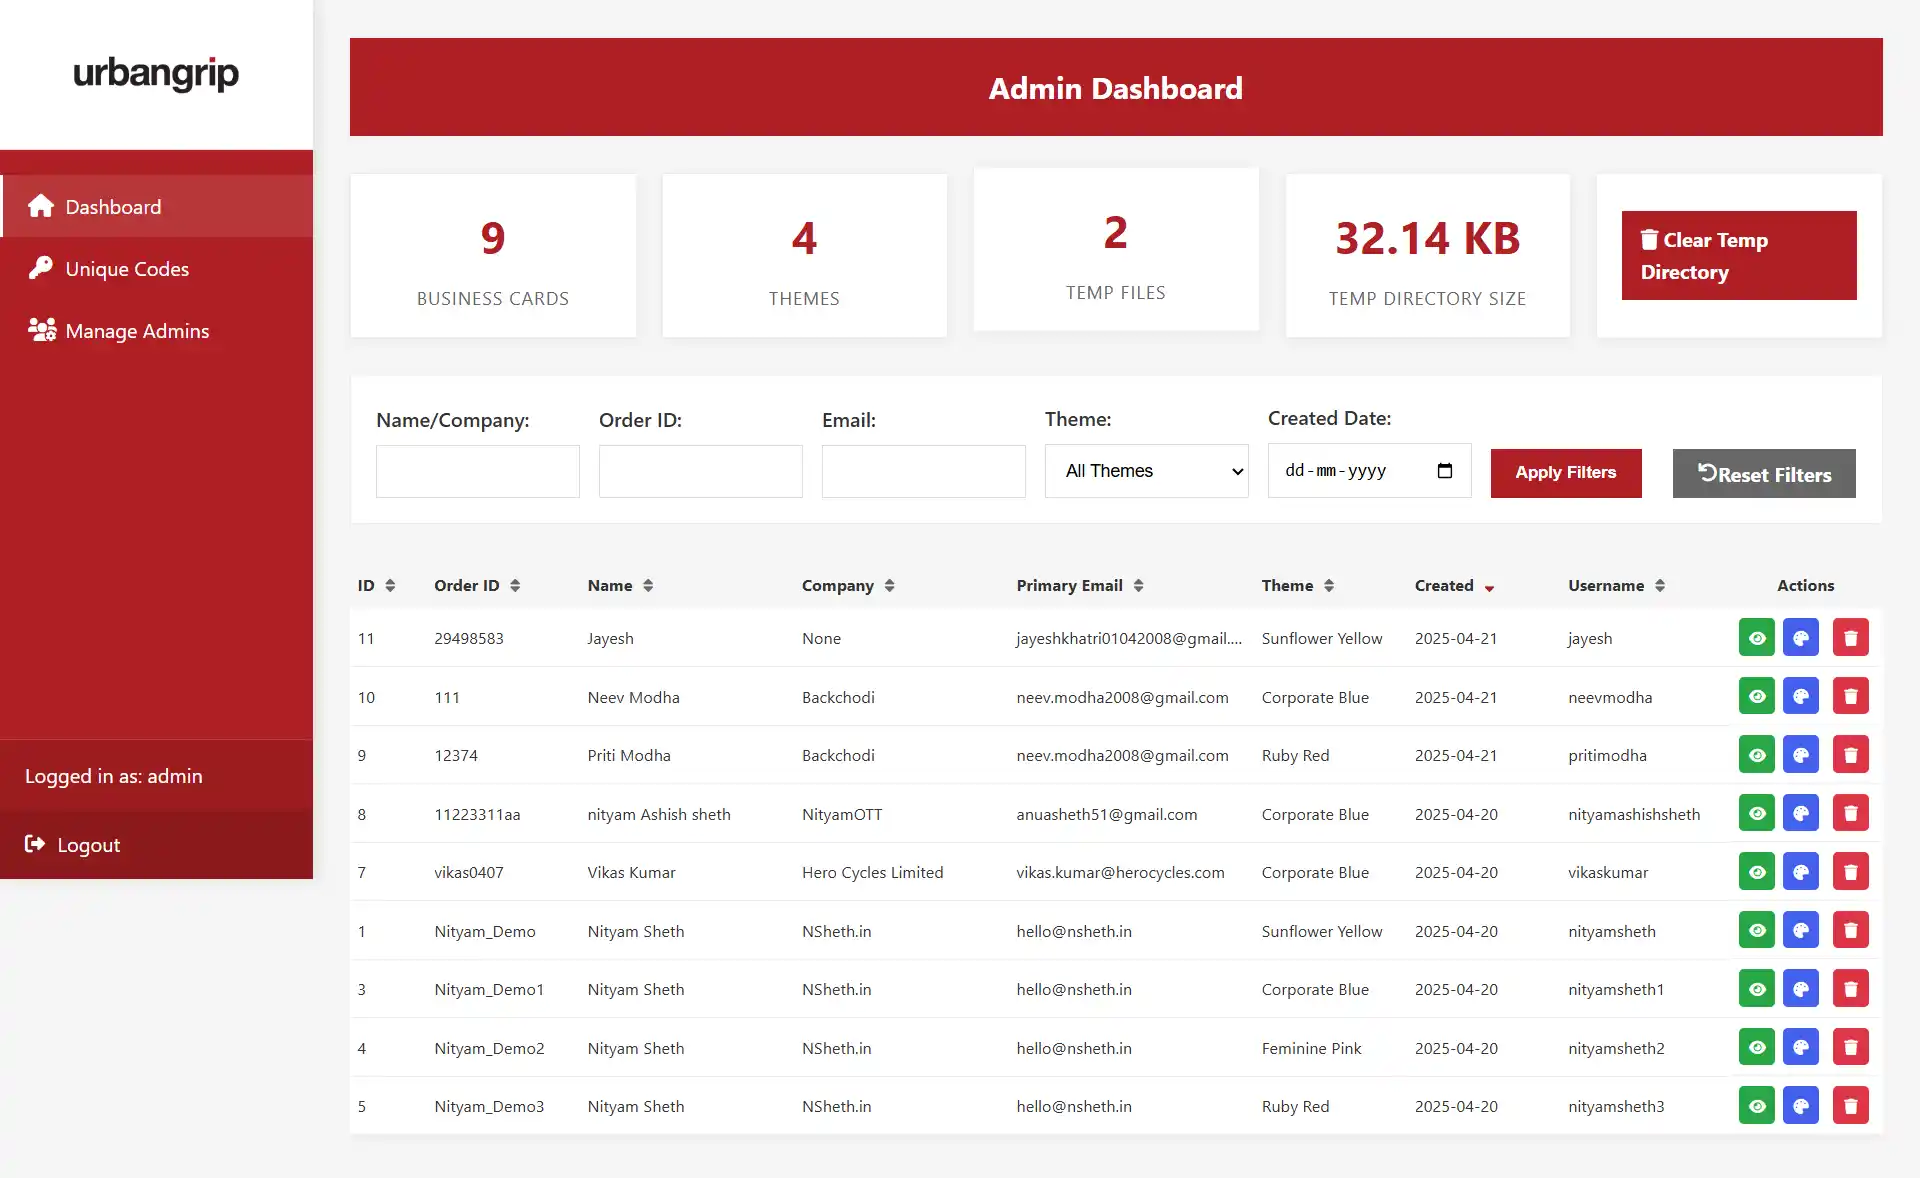The width and height of the screenshot is (1920, 1178).
Task: Go to Manage Admins in the sidebar
Action: 136,331
